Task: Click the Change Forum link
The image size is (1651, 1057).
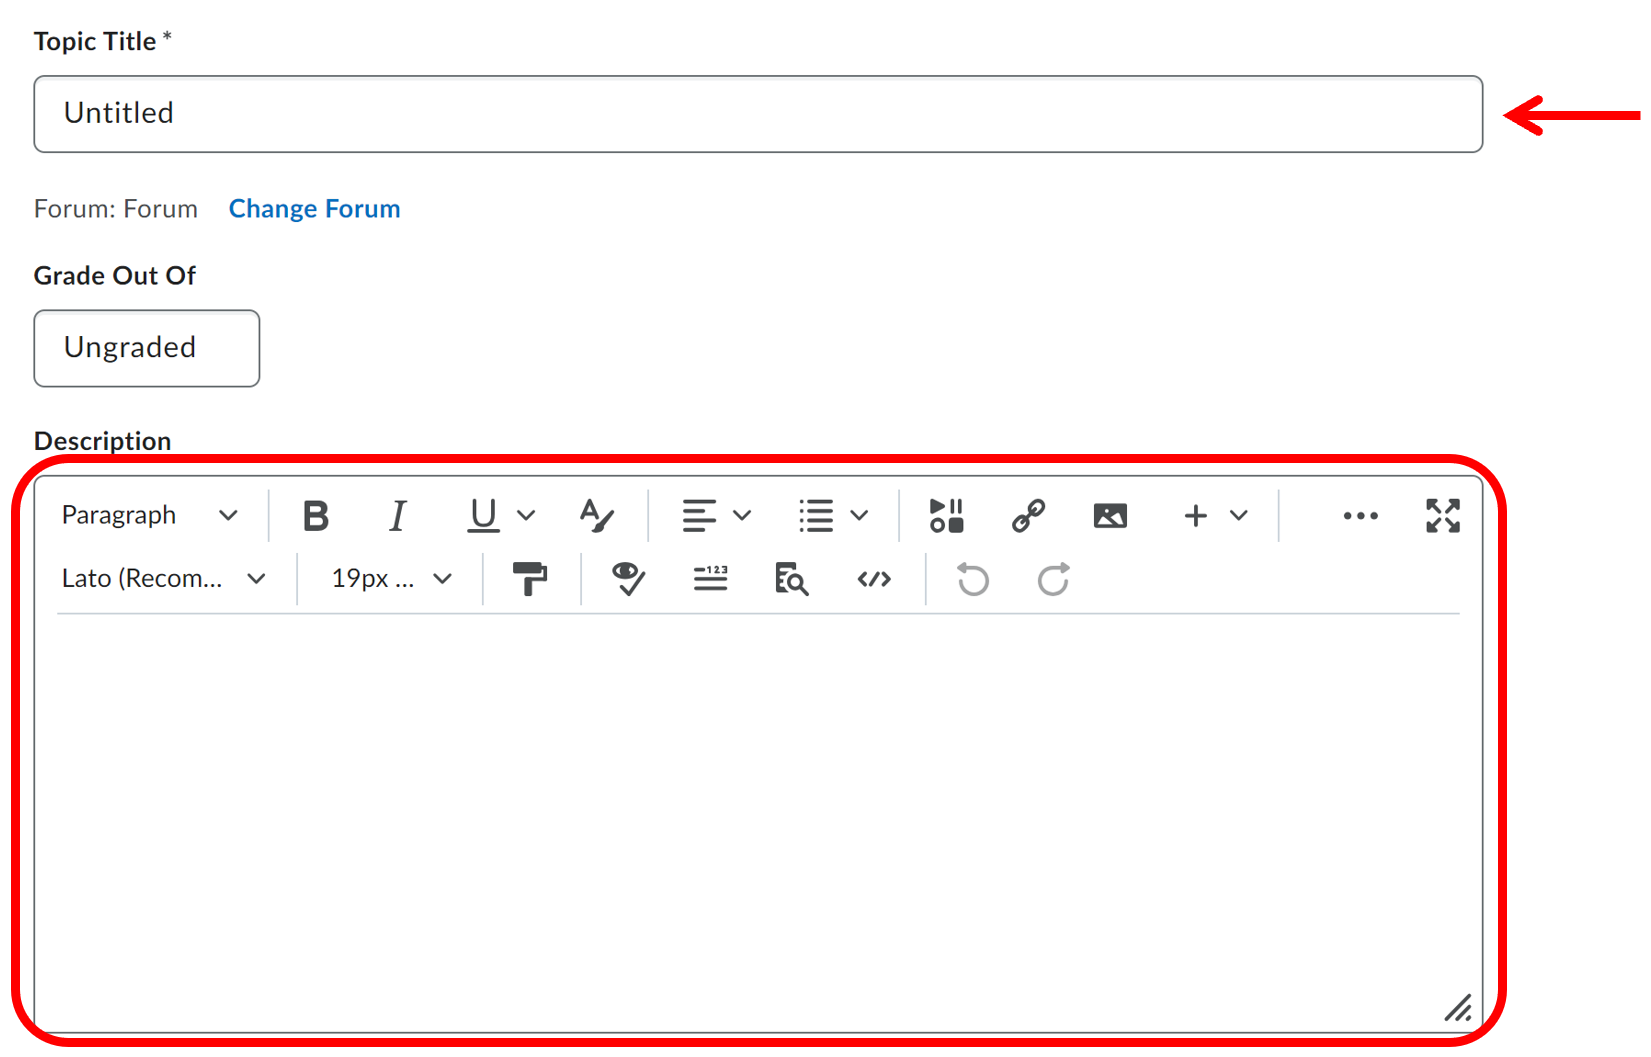Action: click(x=314, y=209)
